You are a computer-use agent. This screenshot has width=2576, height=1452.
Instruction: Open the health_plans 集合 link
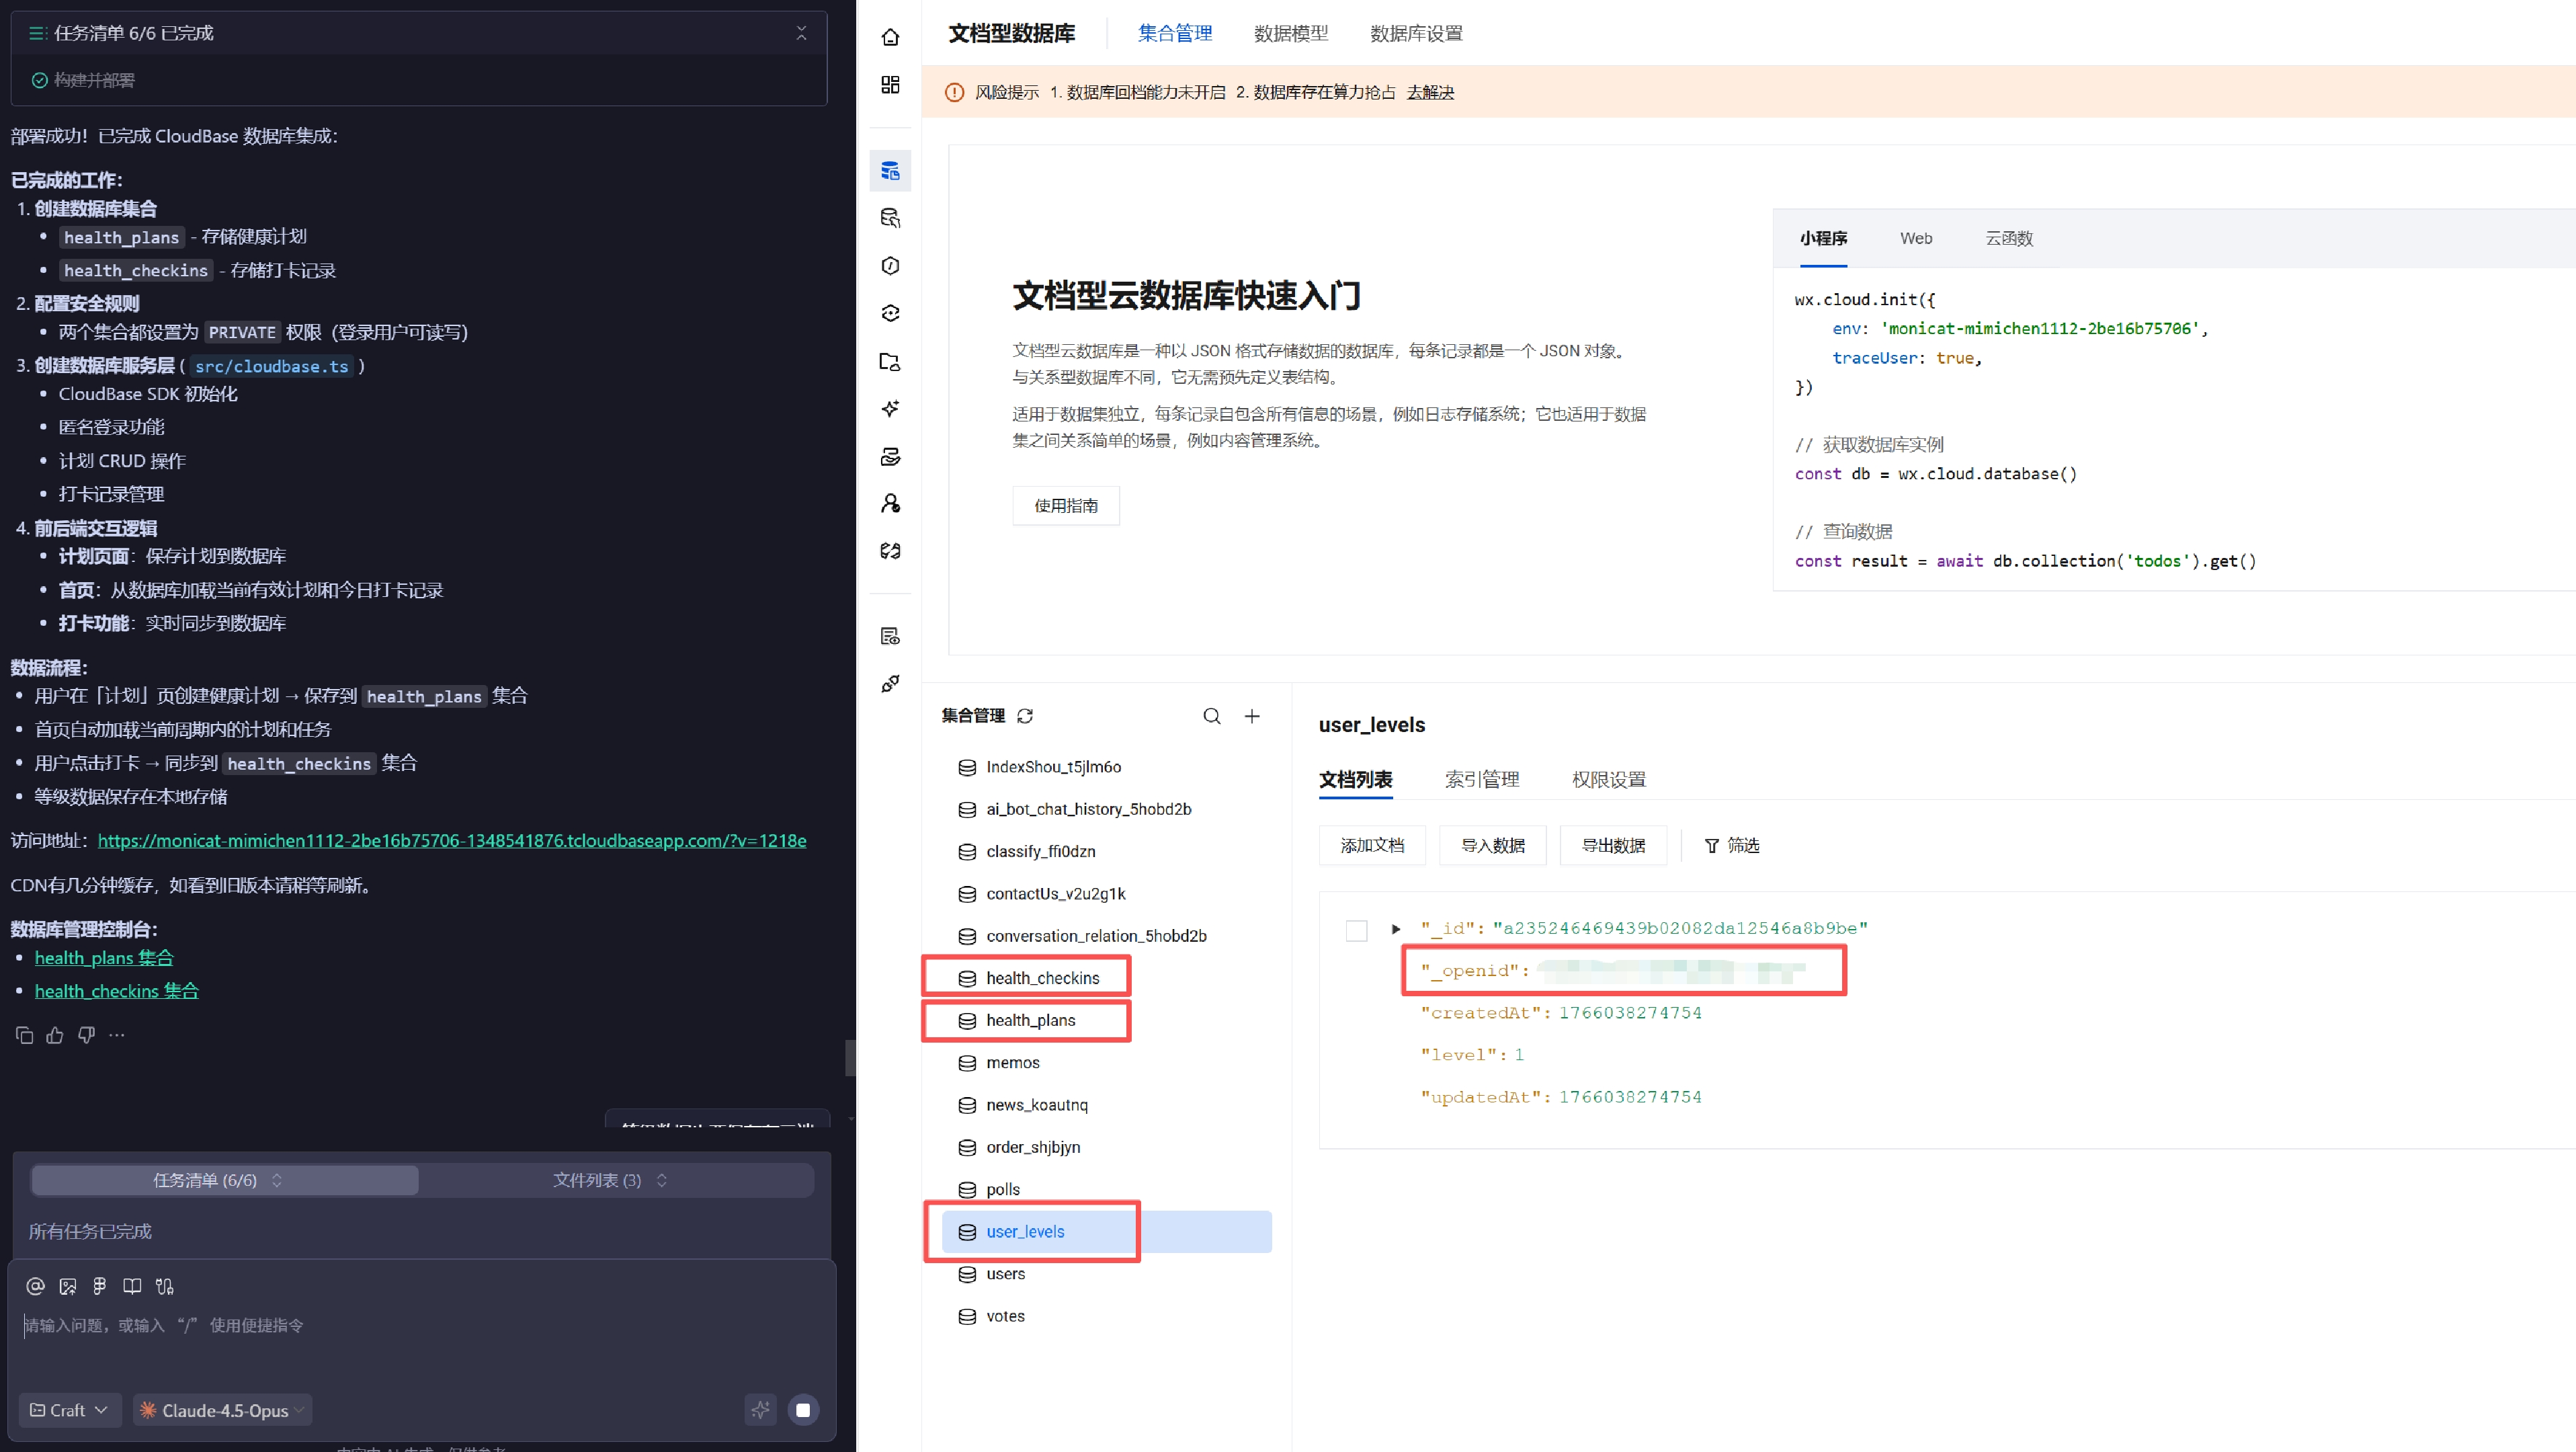pos(104,957)
